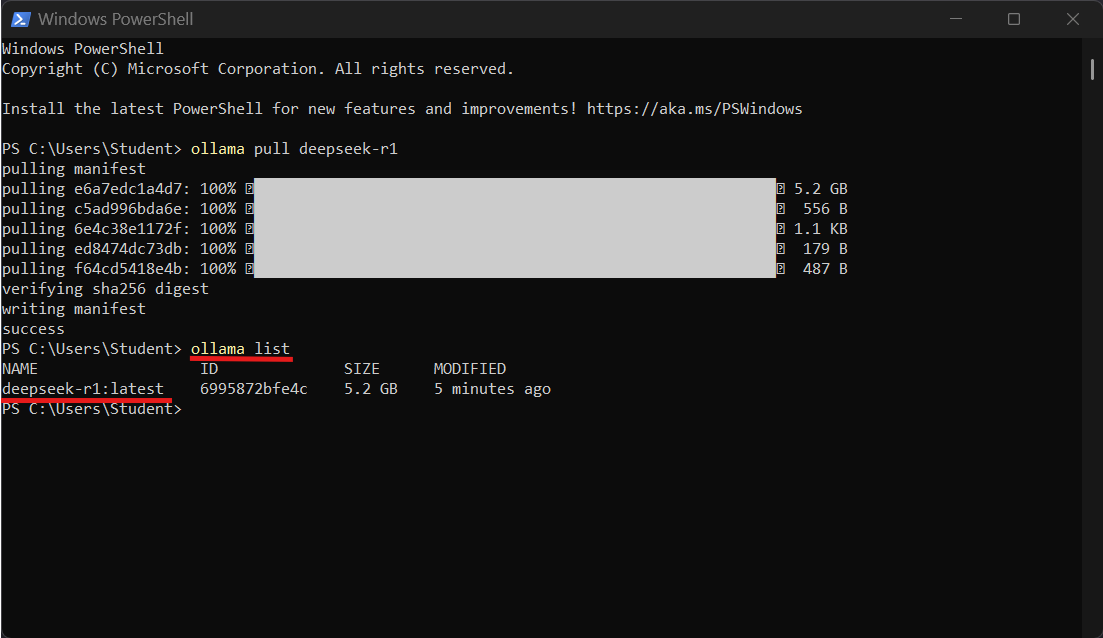This screenshot has height=638, width=1103.
Task: Click the 'ollama list' command text
Action: point(240,349)
